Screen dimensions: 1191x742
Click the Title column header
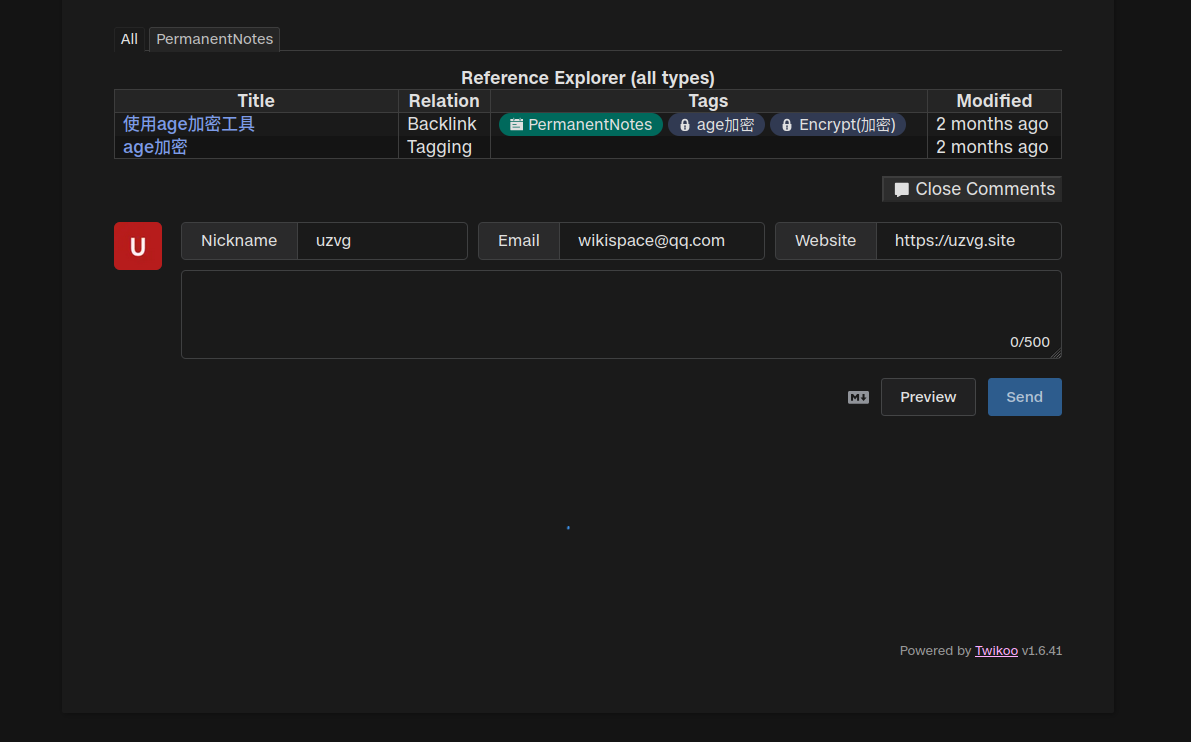[256, 101]
